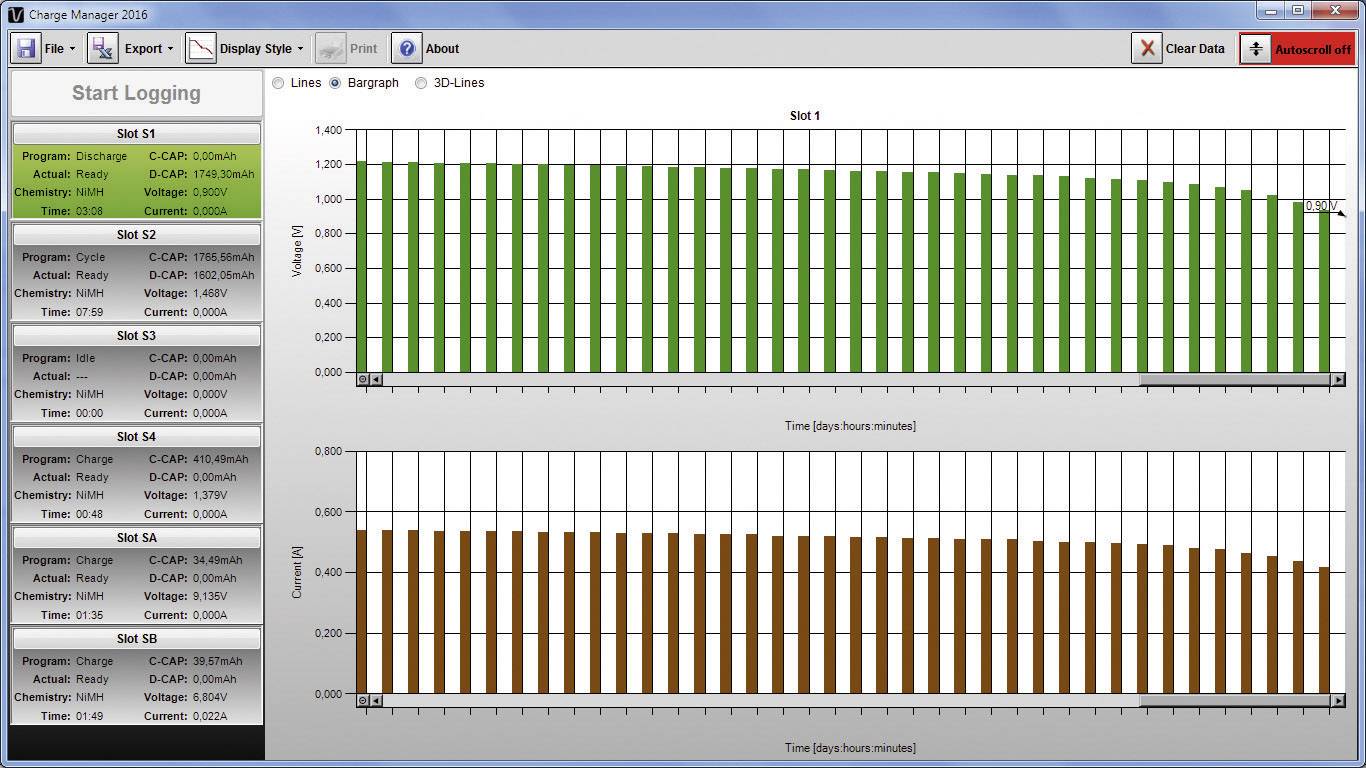The height and width of the screenshot is (768, 1366).
Task: Click the About question mark icon
Action: [x=406, y=48]
